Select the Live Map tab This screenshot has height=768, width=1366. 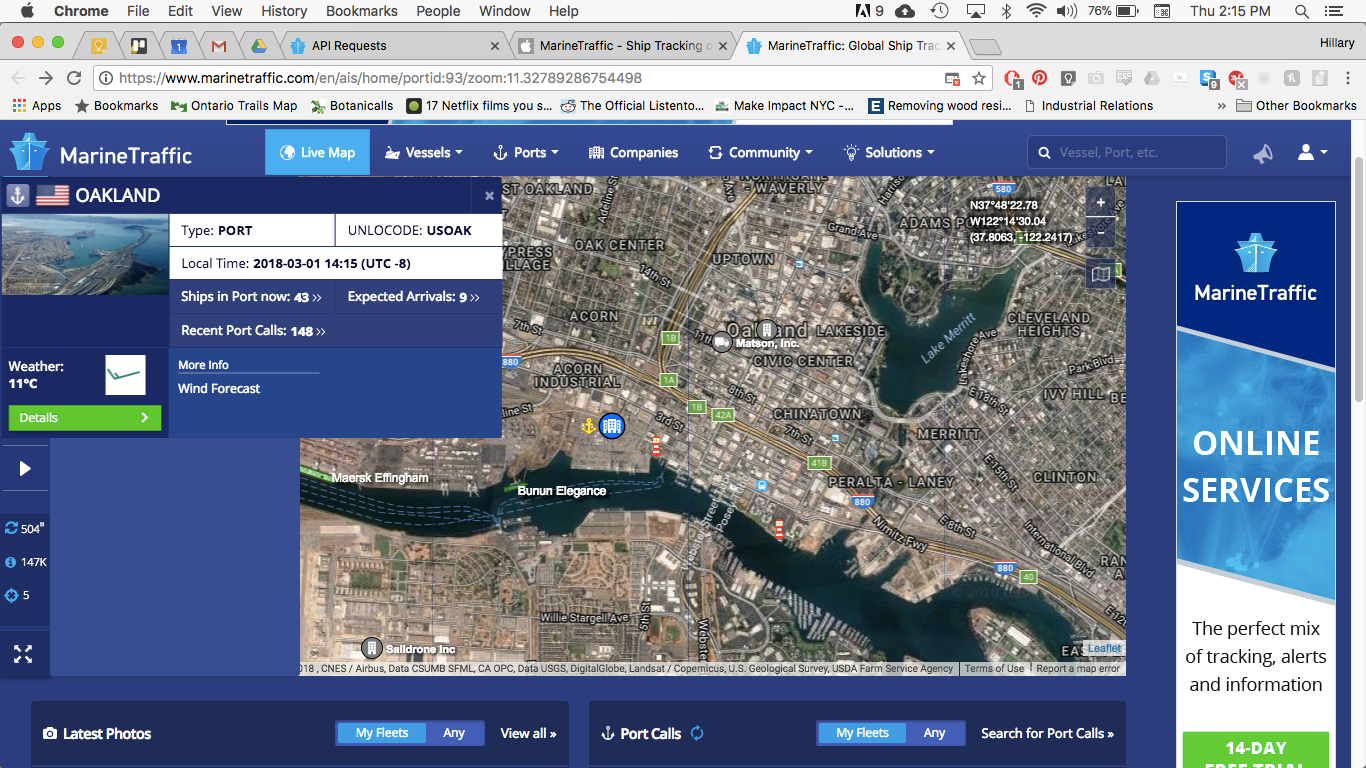coord(317,152)
